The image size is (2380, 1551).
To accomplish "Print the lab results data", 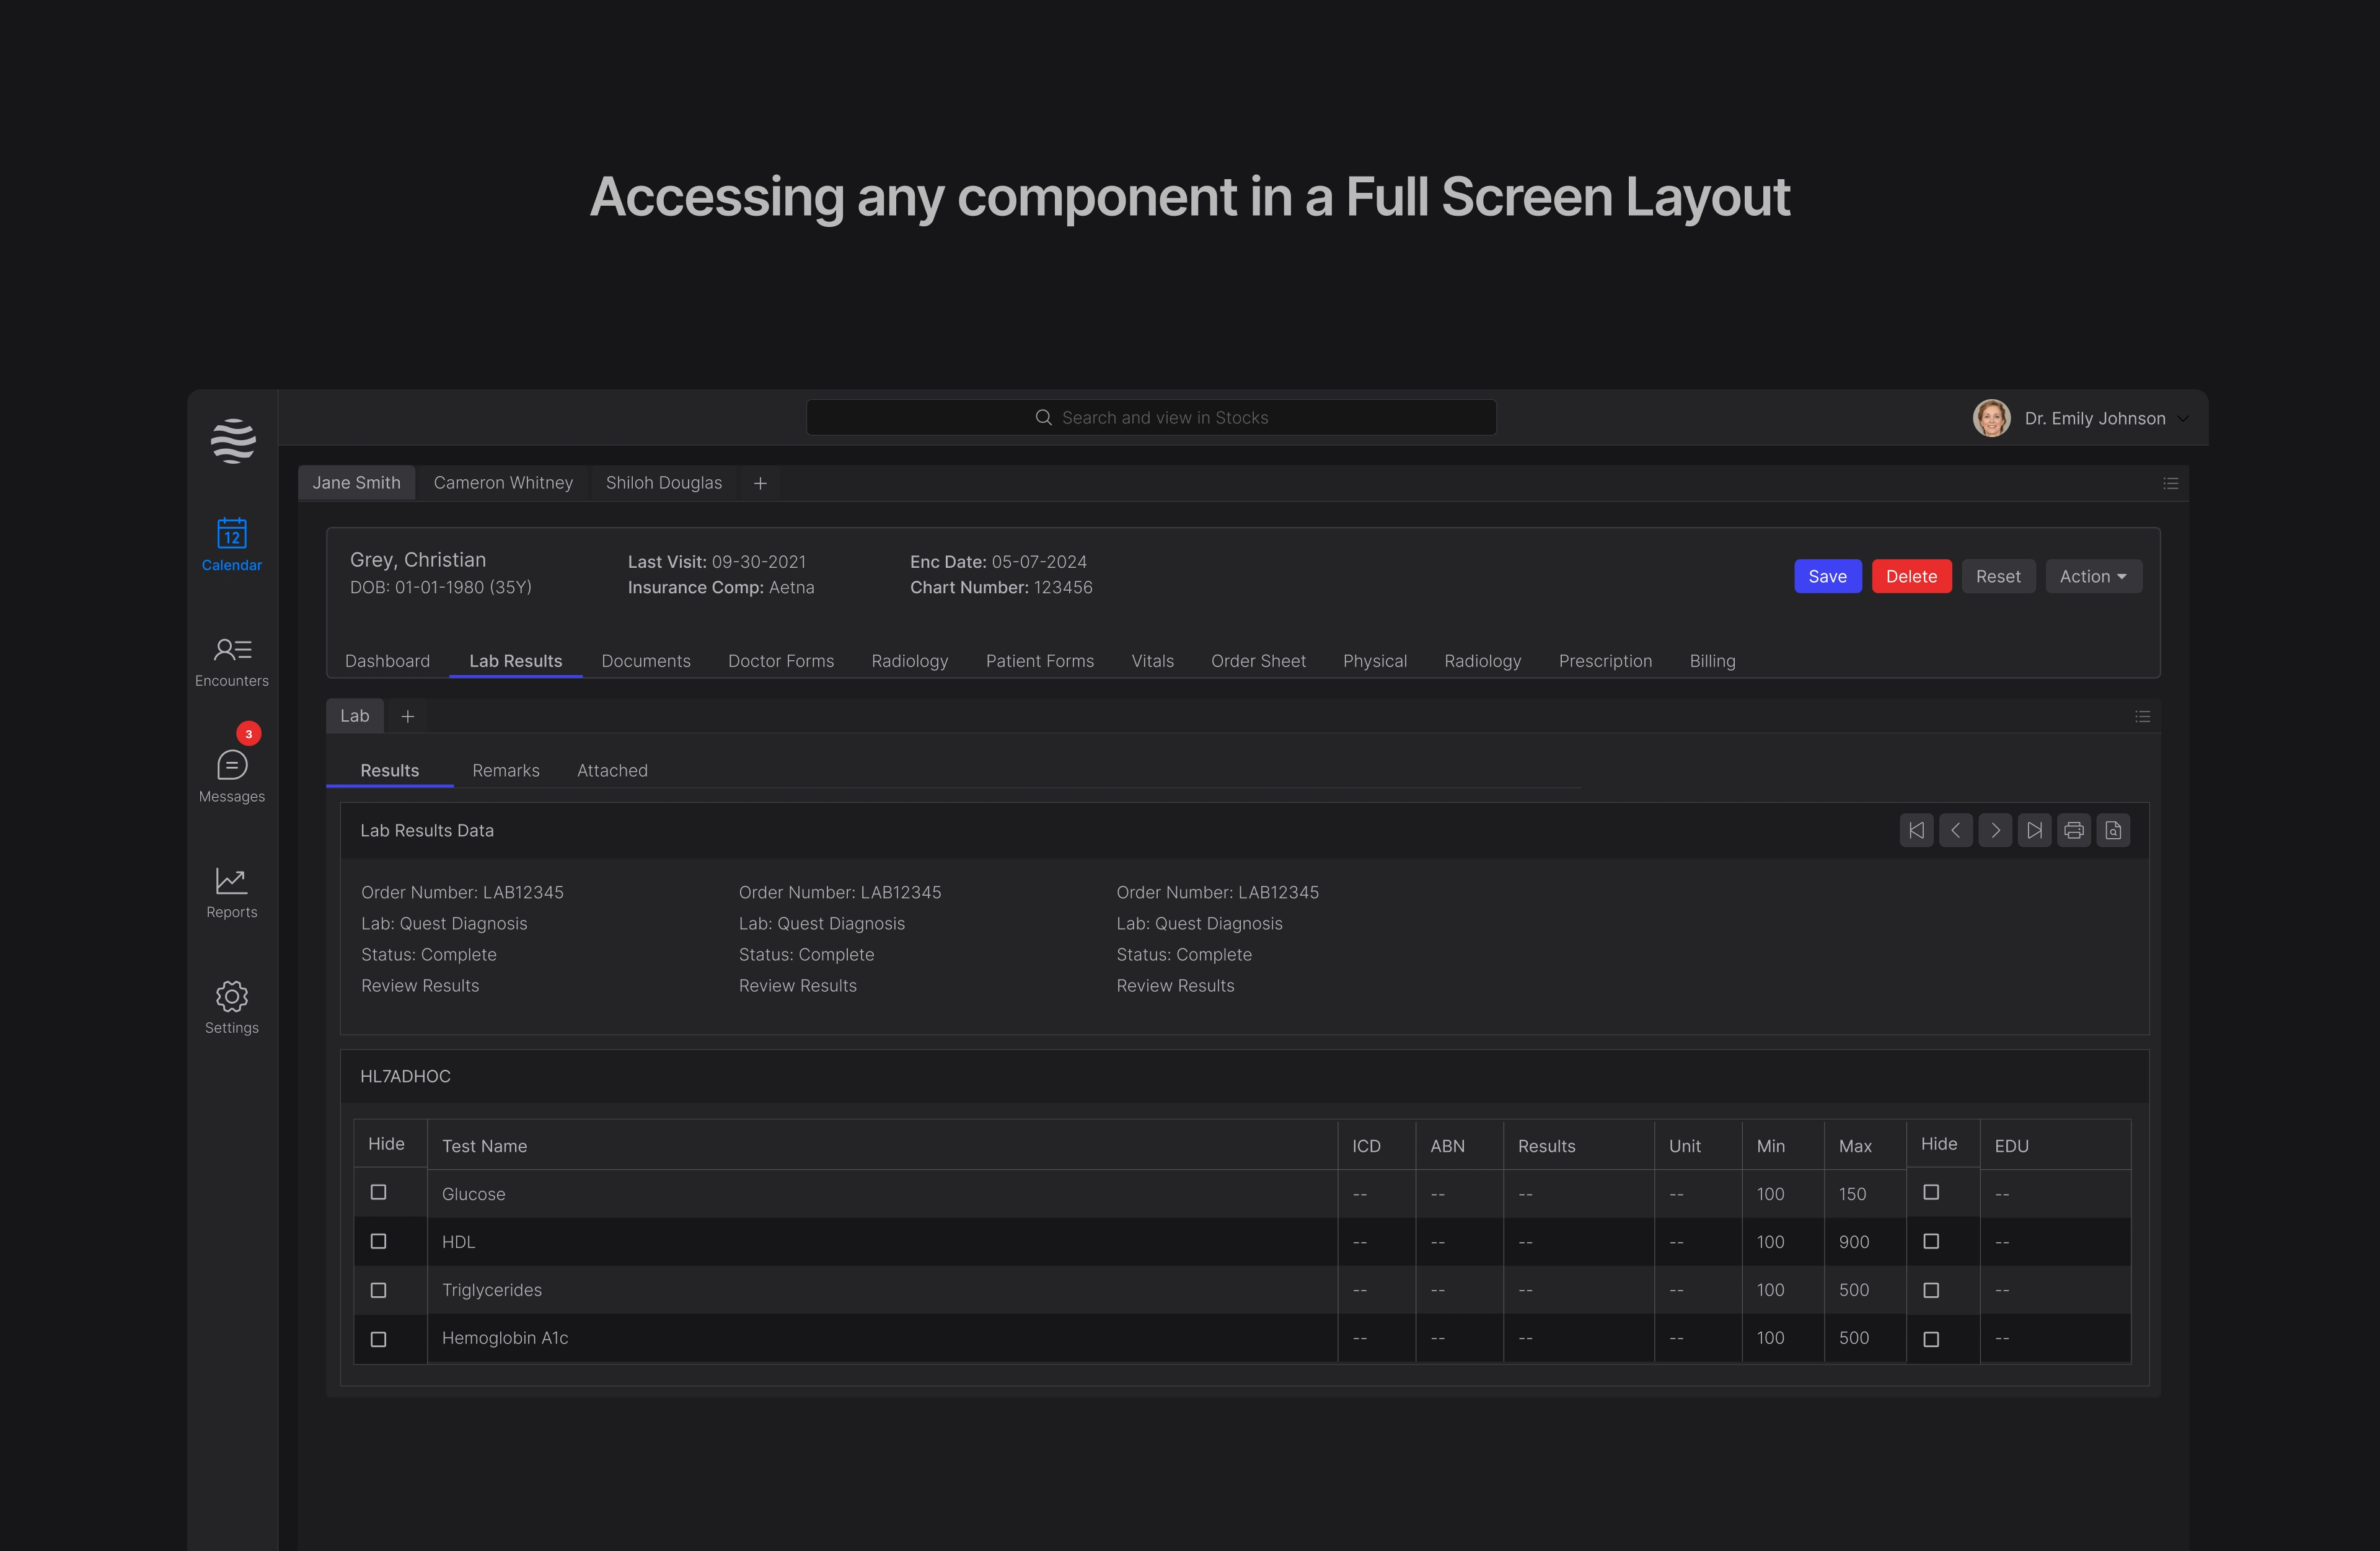I will (2073, 830).
